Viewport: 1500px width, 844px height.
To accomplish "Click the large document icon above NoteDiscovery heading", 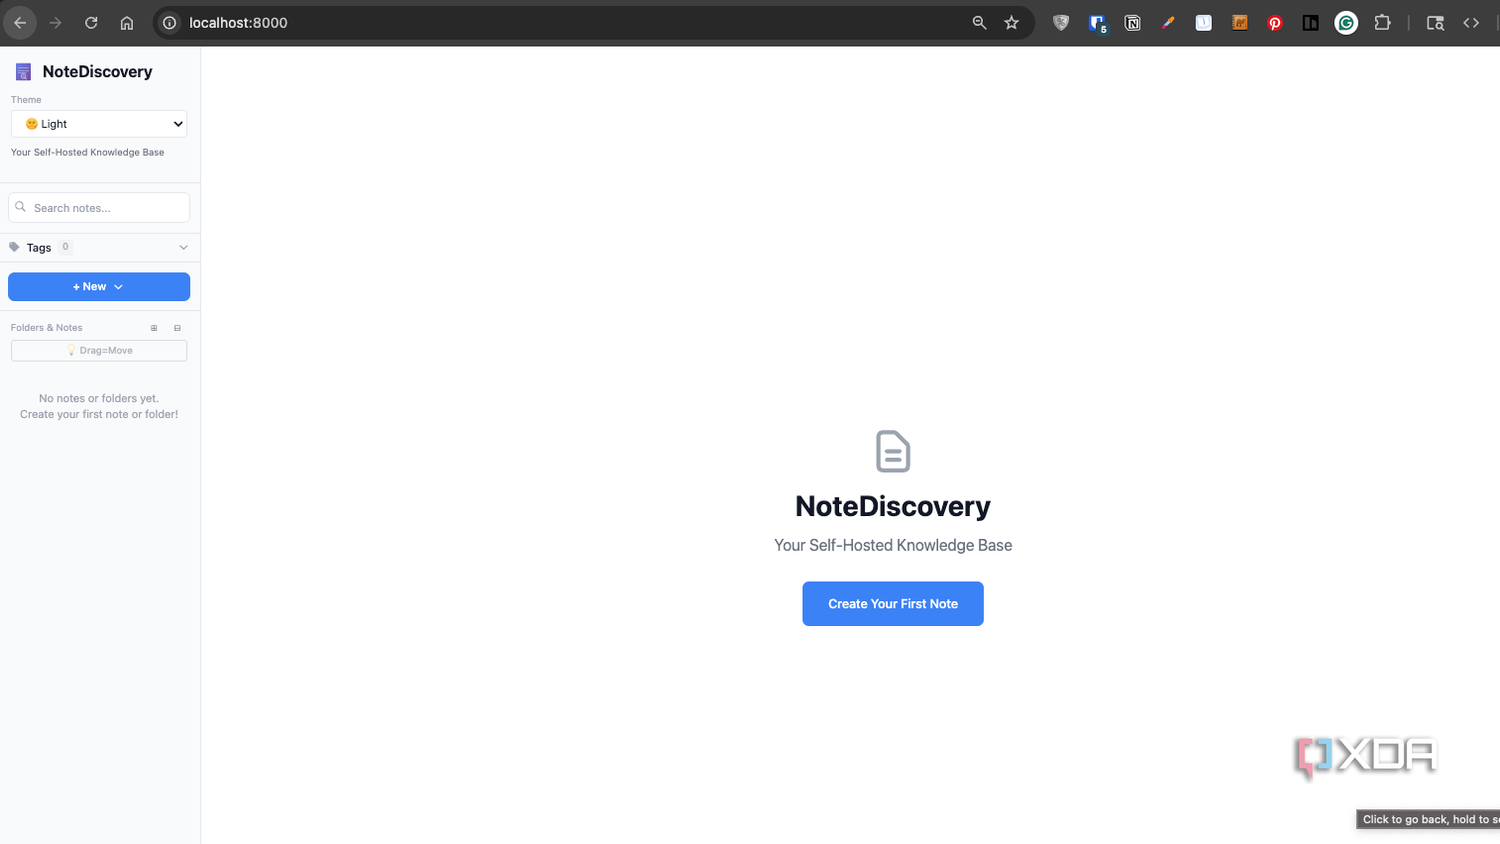I will tap(893, 451).
